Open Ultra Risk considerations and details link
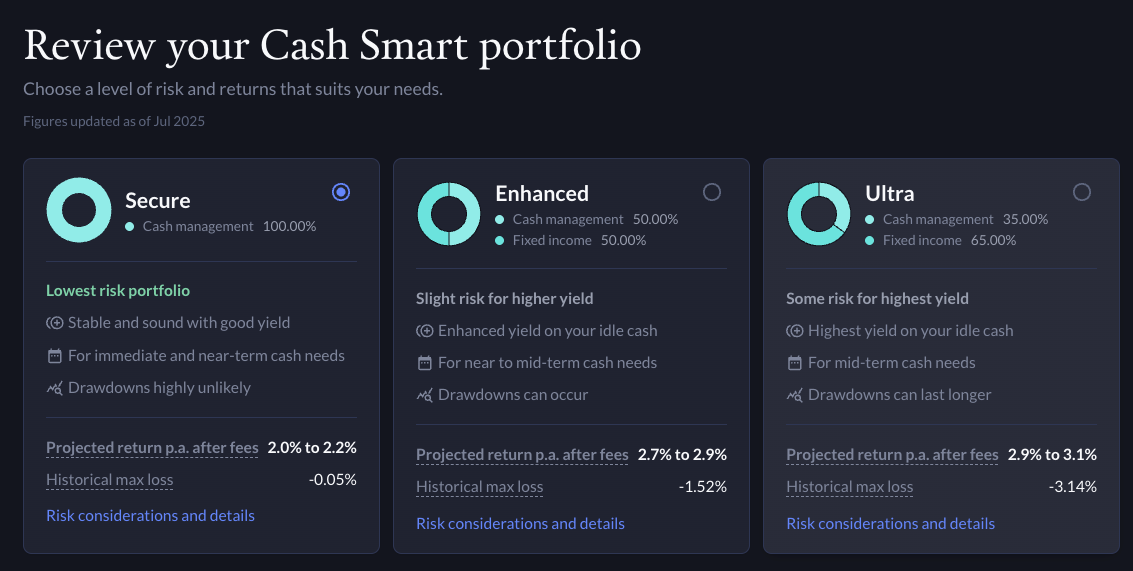The height and width of the screenshot is (571, 1133). coord(890,524)
